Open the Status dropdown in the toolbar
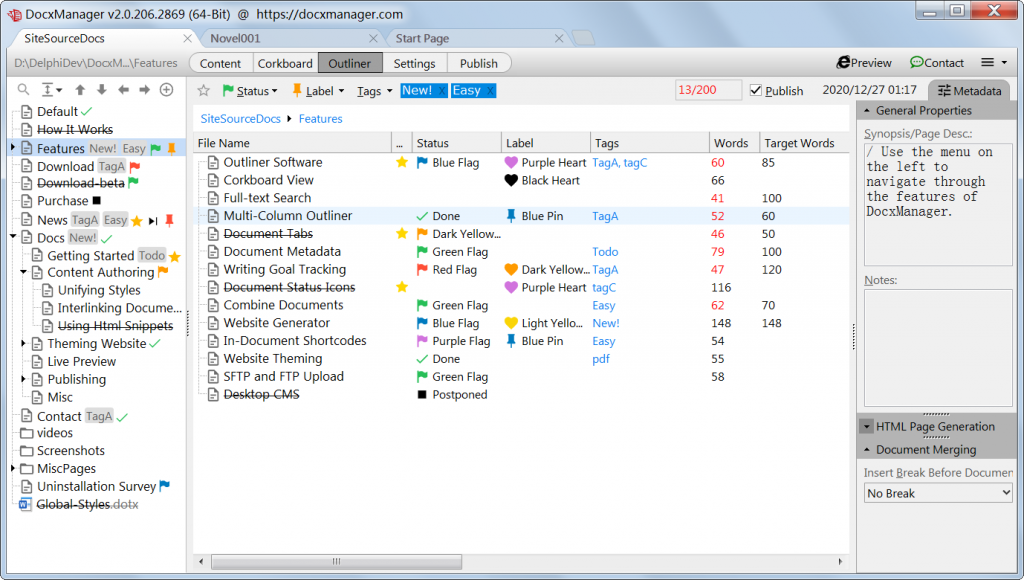1024x580 pixels. point(250,91)
